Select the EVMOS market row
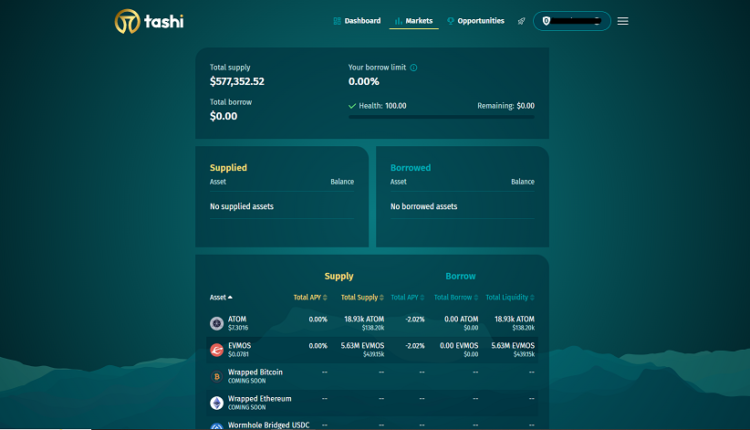This screenshot has width=750, height=430. 372,350
